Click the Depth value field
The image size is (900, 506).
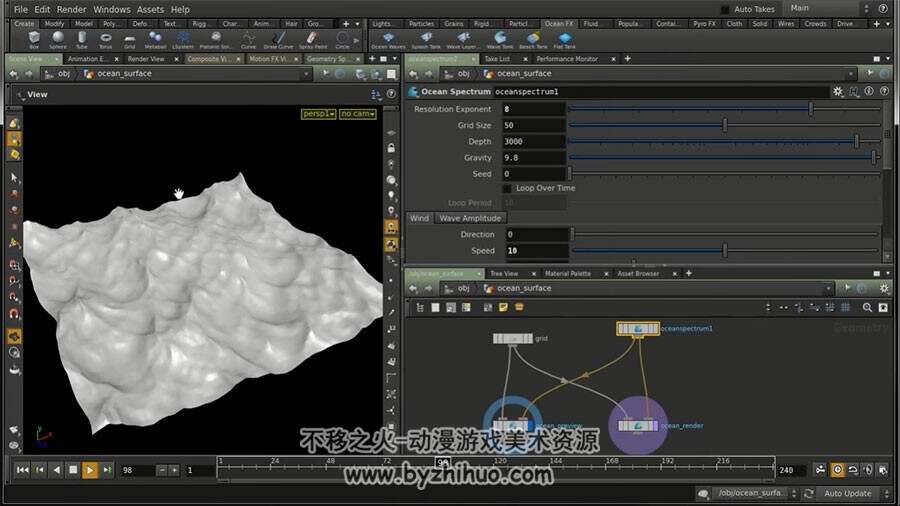(x=533, y=141)
